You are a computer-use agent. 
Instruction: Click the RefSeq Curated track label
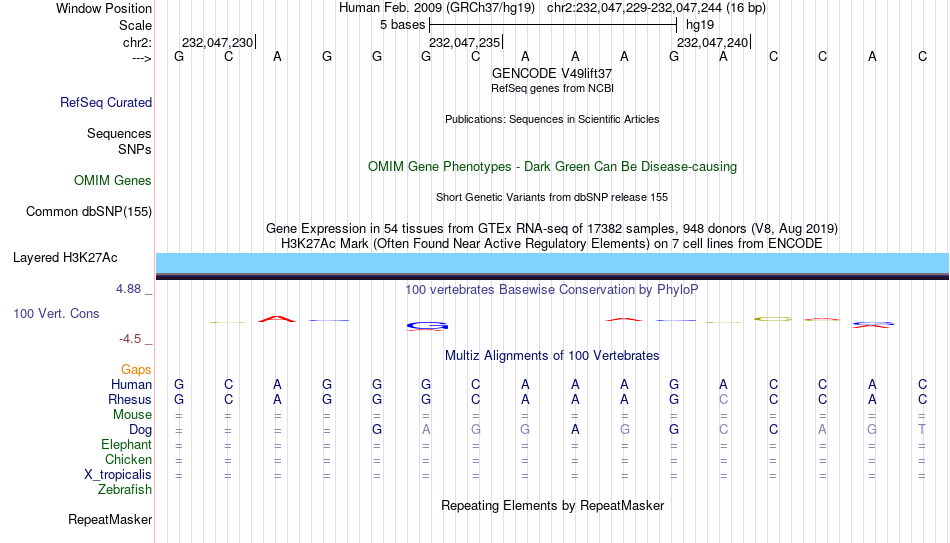tap(106, 102)
